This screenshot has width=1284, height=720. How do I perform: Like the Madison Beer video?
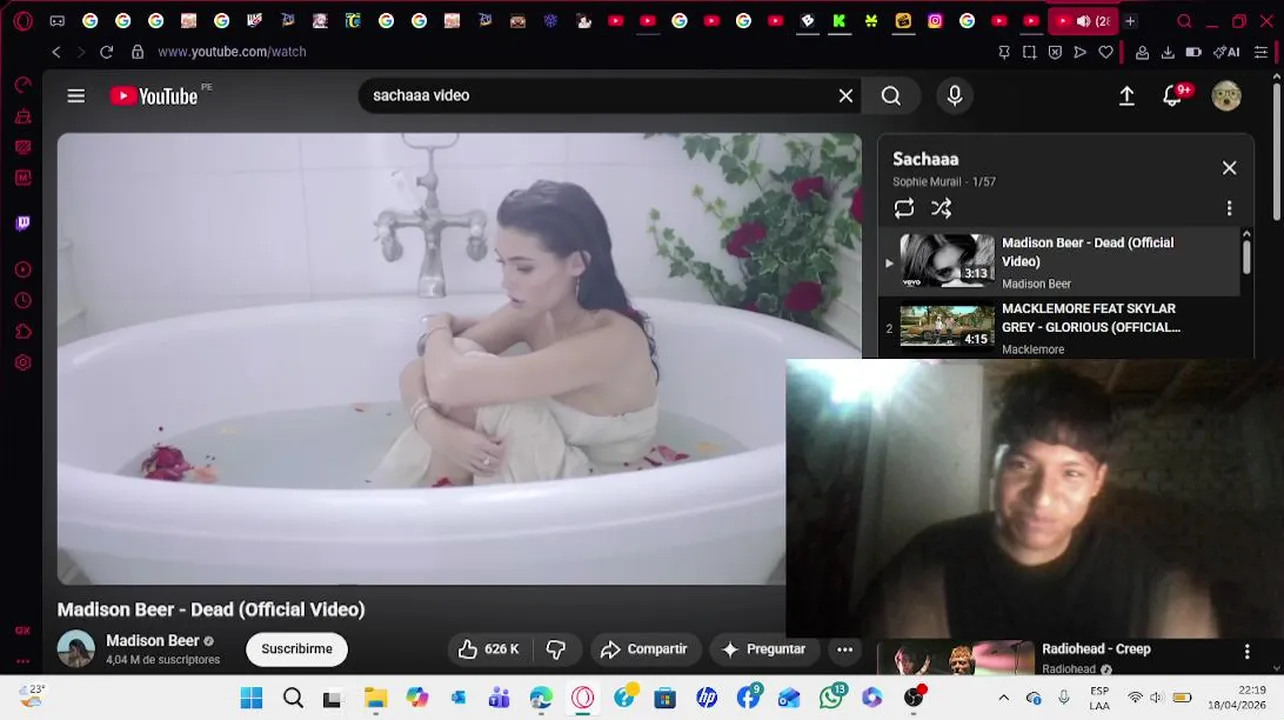pos(489,649)
